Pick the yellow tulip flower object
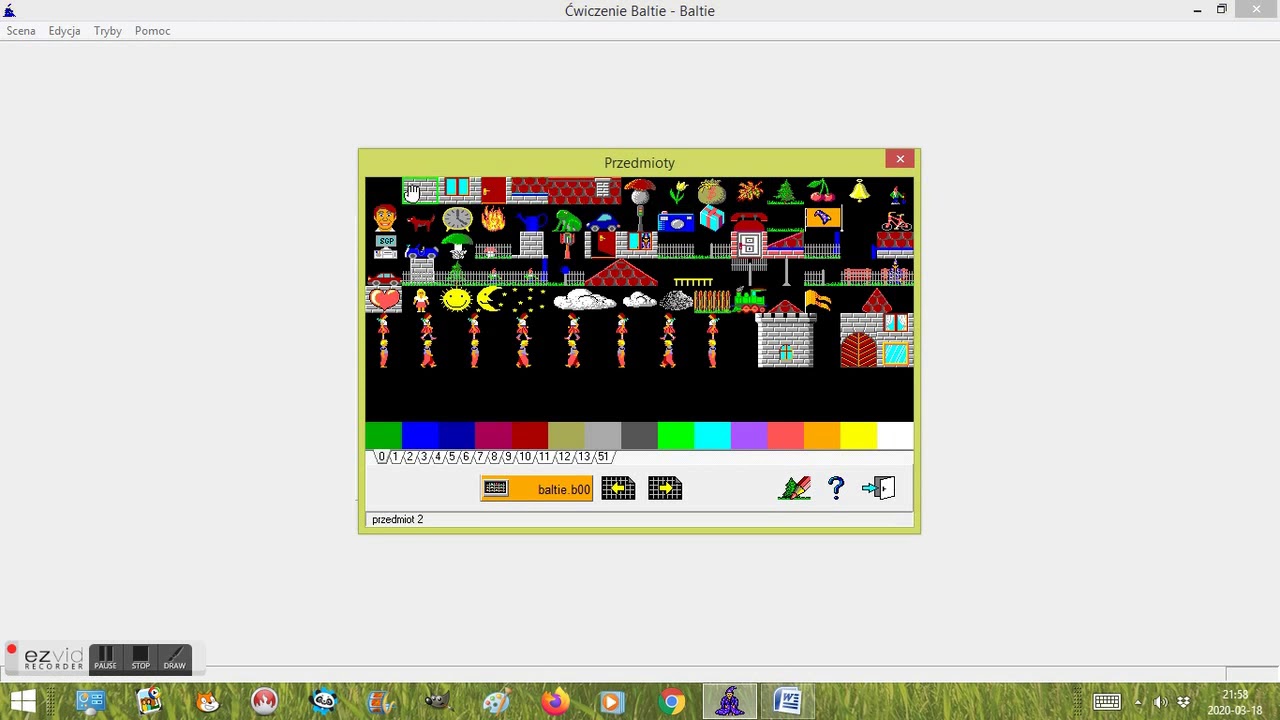The height and width of the screenshot is (720, 1280). tap(678, 190)
